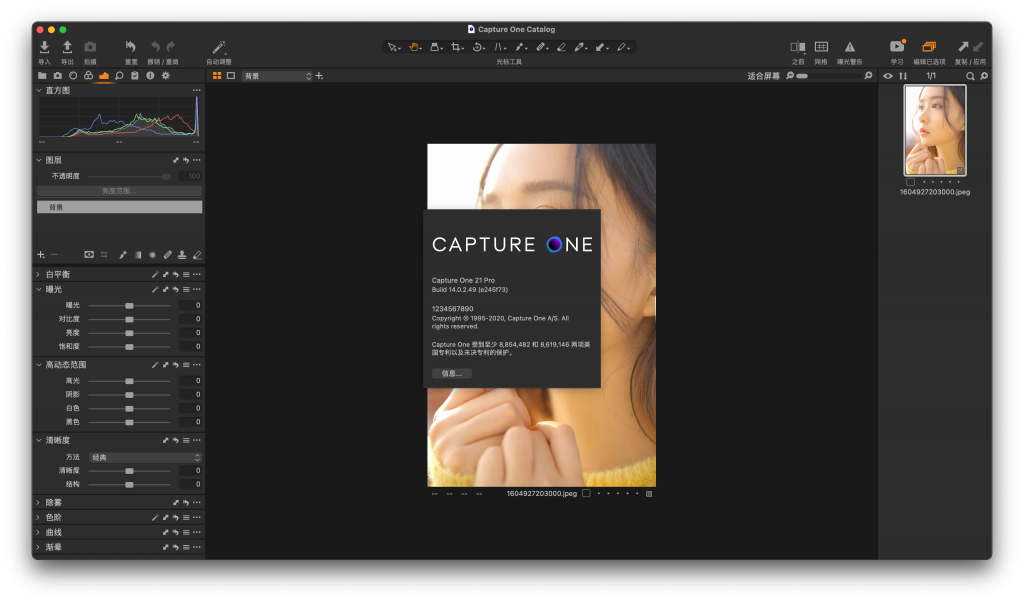Switch to multi-view grid viewer mode

[x=217, y=76]
